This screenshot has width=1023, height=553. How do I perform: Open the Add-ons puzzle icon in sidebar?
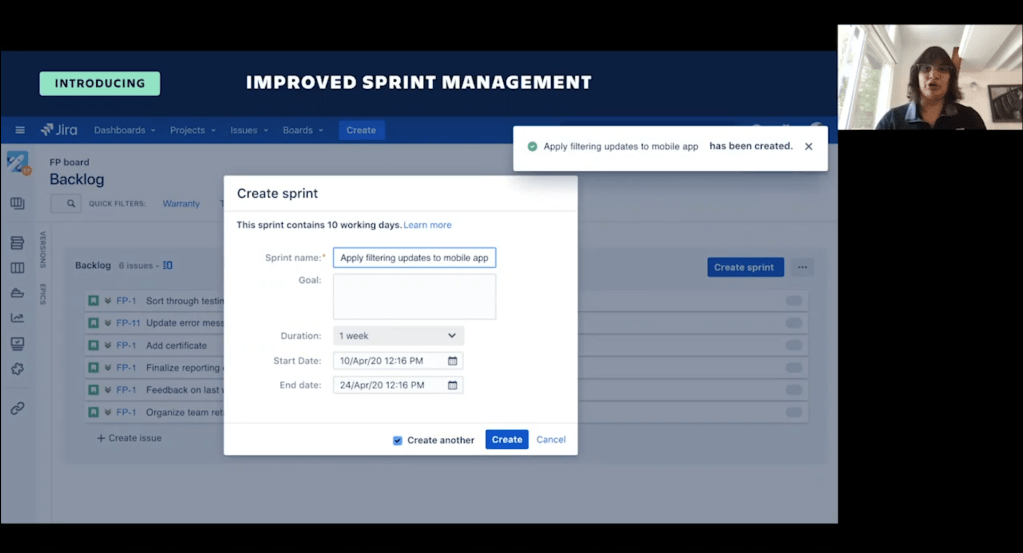17,369
